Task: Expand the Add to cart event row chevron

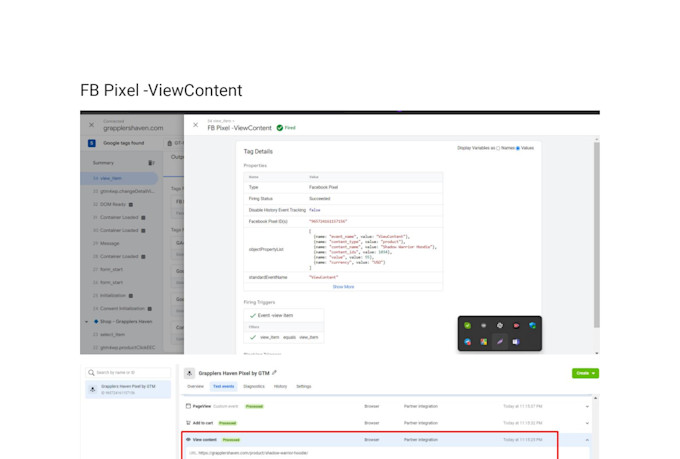Action: click(587, 423)
